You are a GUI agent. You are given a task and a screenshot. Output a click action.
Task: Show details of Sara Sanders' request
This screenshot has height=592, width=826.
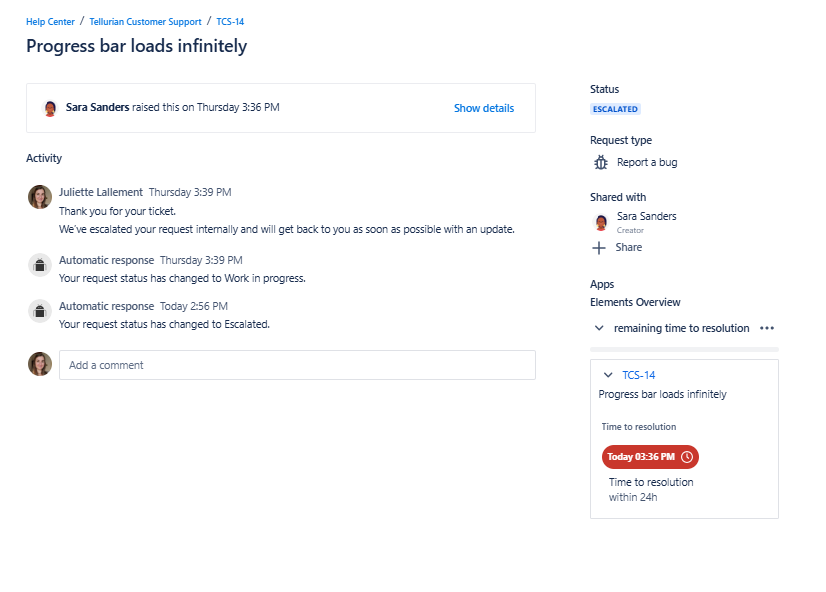click(483, 108)
